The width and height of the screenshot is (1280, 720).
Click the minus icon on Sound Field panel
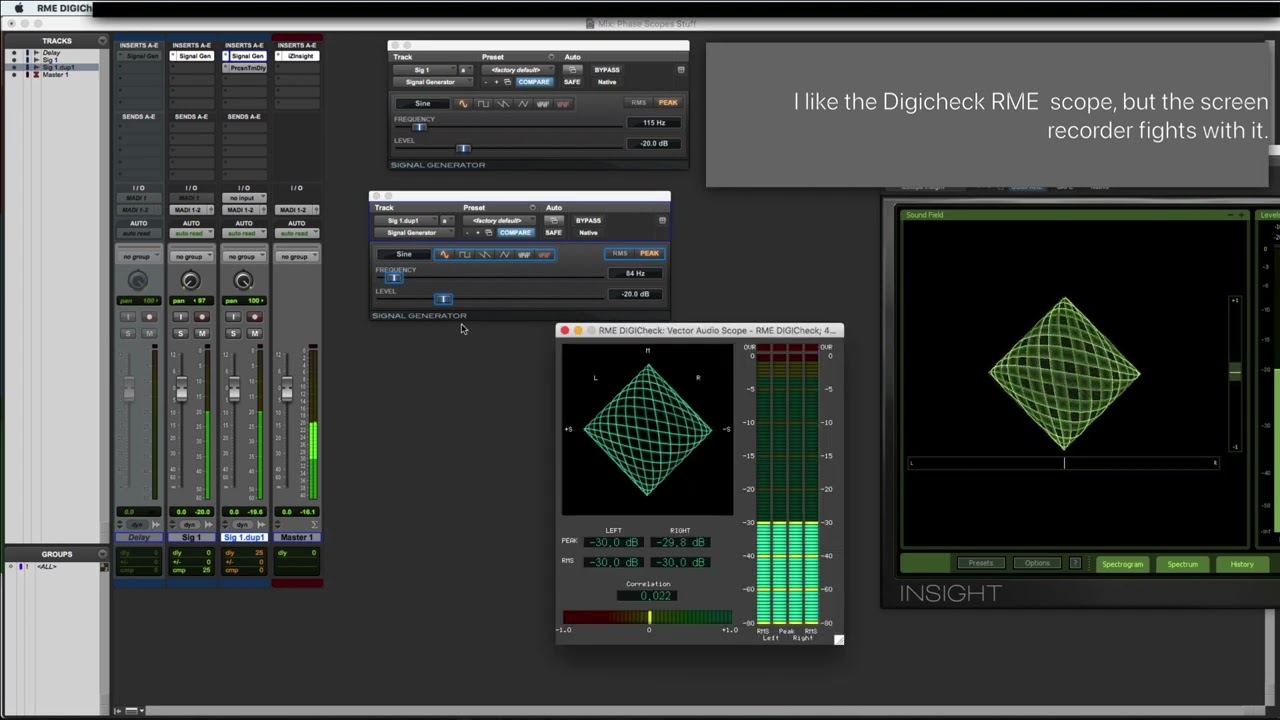pyautogui.click(x=1231, y=215)
